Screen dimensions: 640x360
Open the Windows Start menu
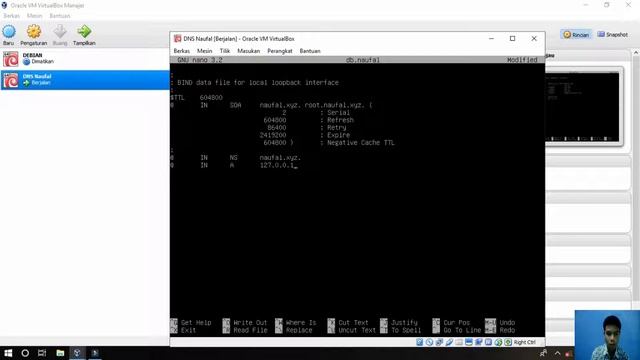[8, 353]
